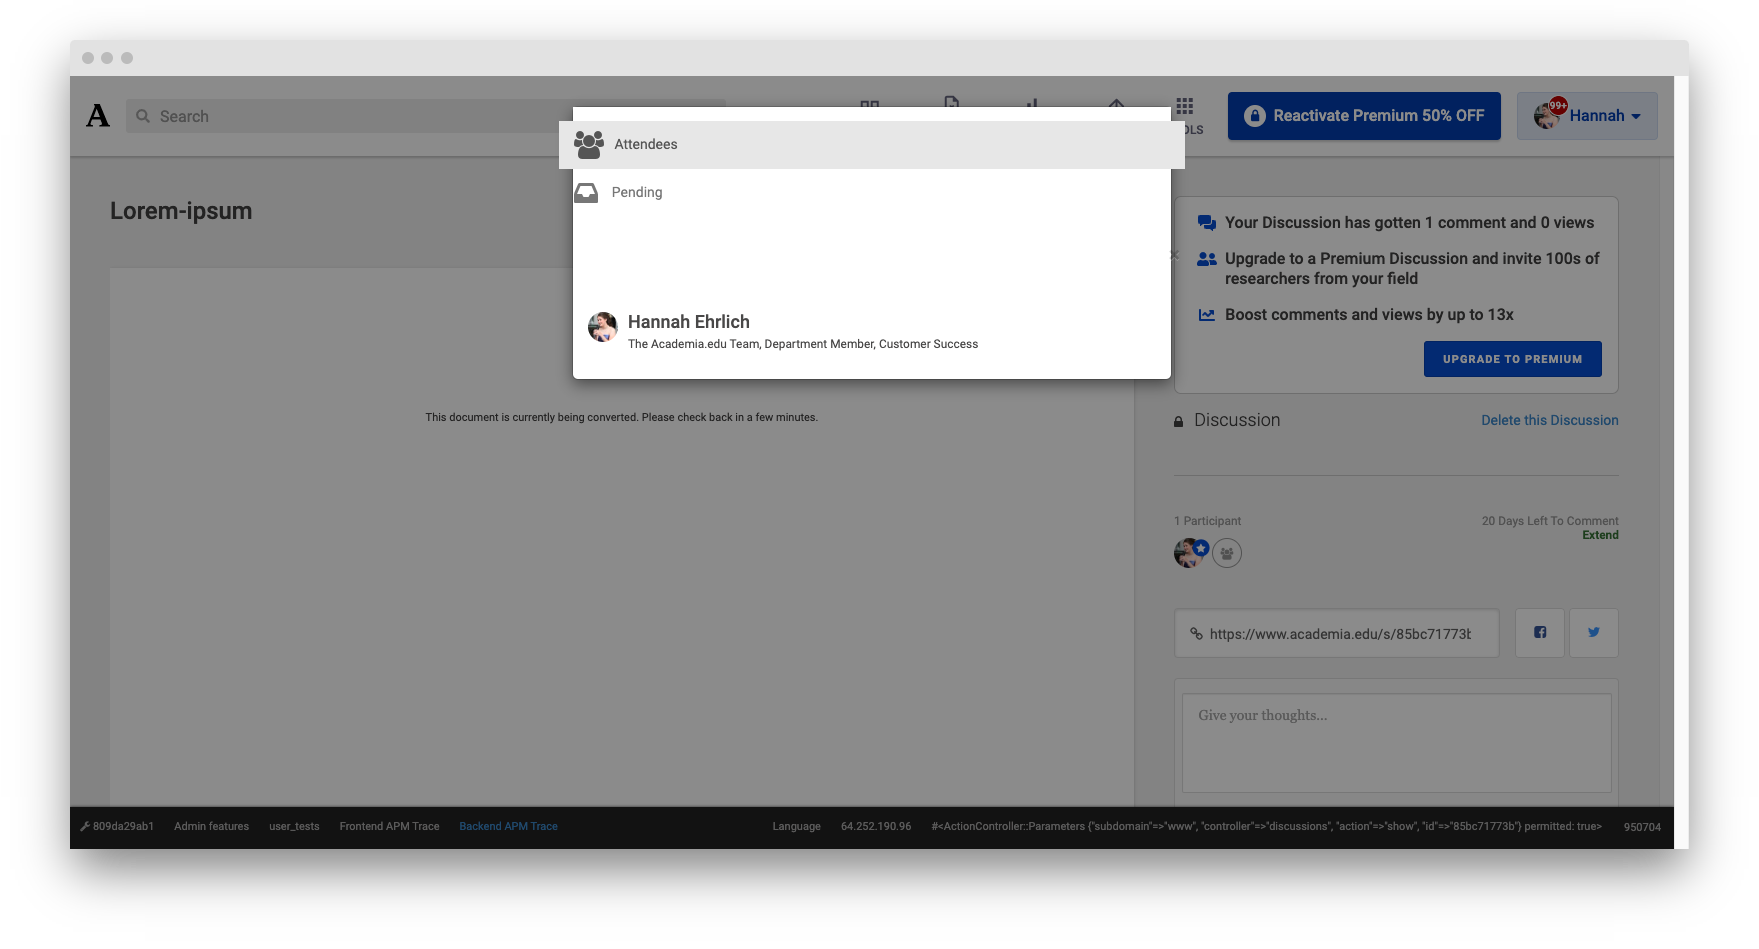Click the 99+ notifications badge

click(x=1558, y=105)
